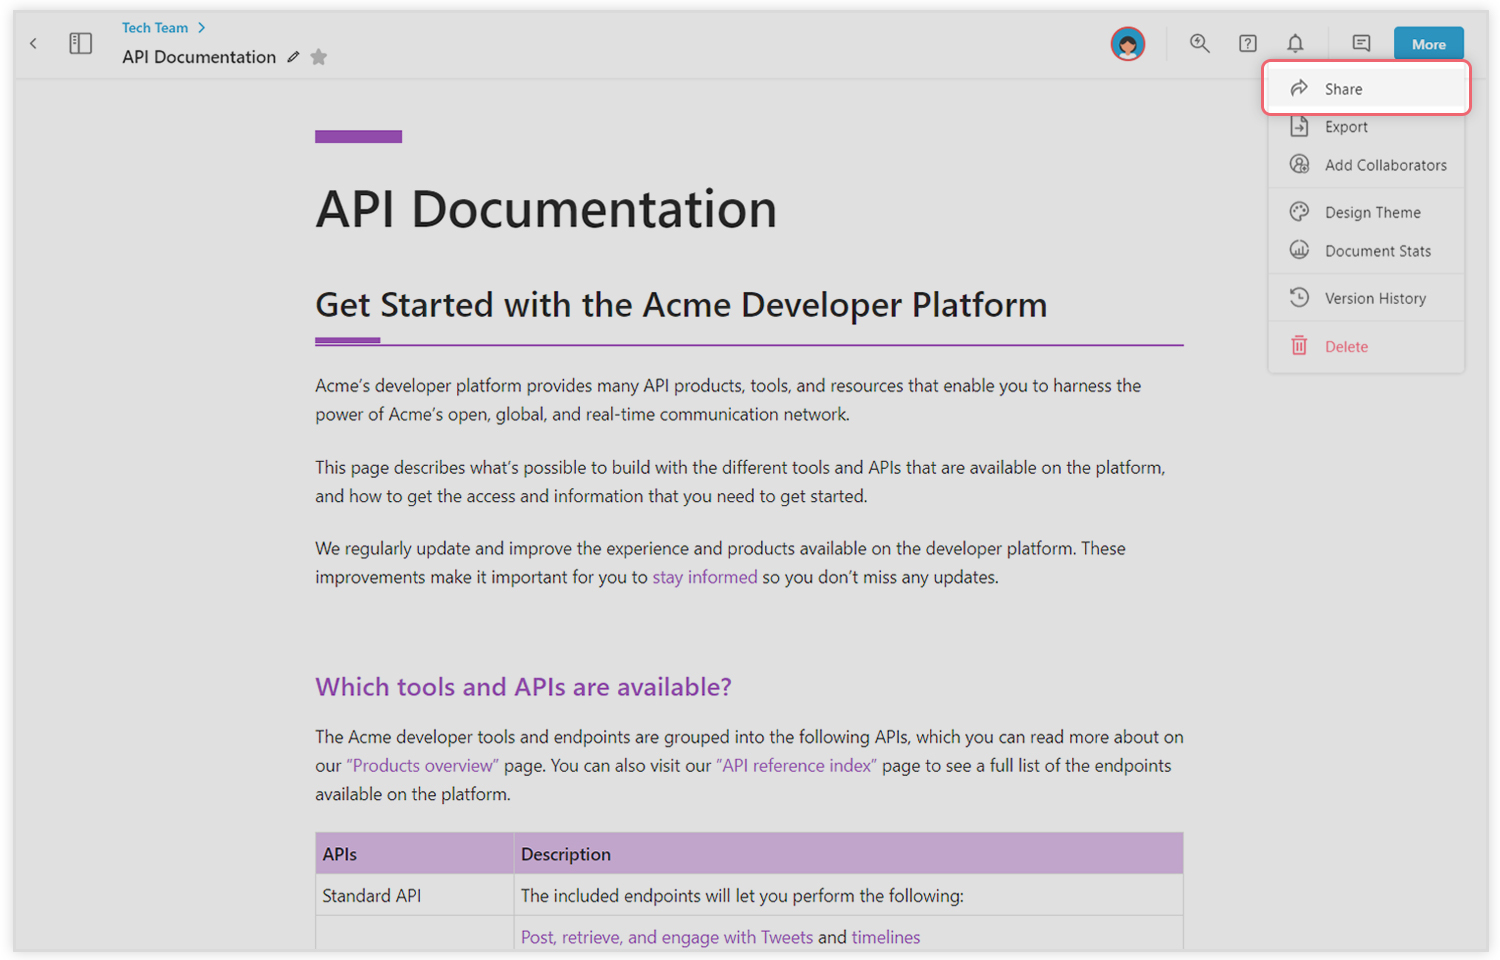Open the comments panel icon

click(1361, 43)
